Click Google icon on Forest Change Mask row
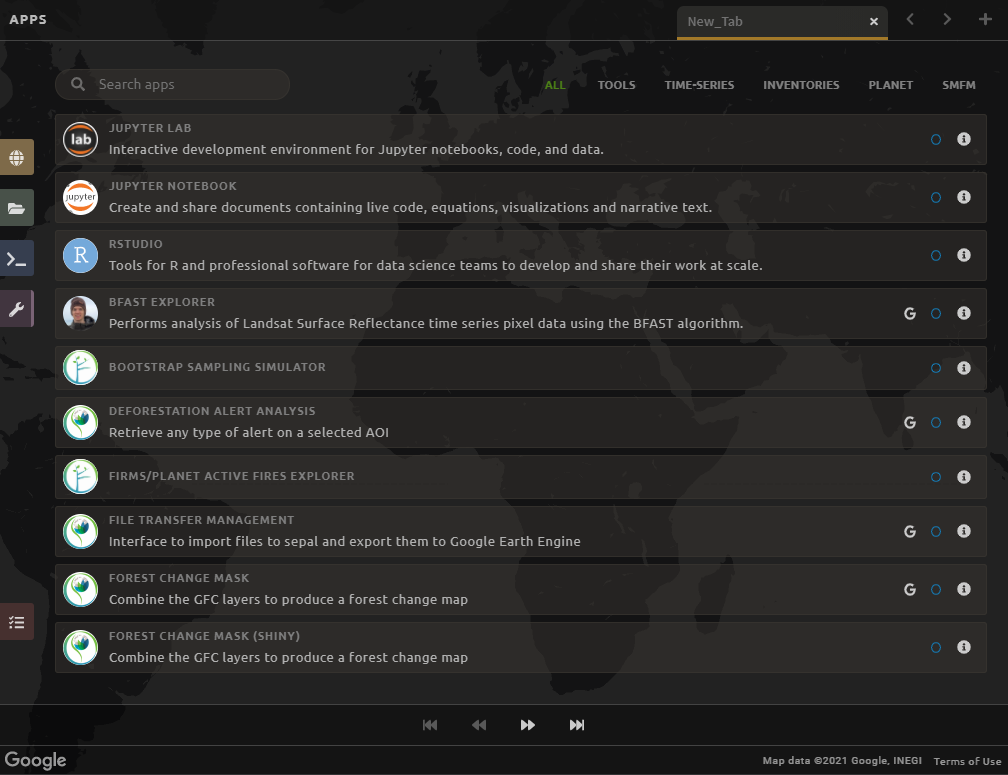 coord(910,590)
